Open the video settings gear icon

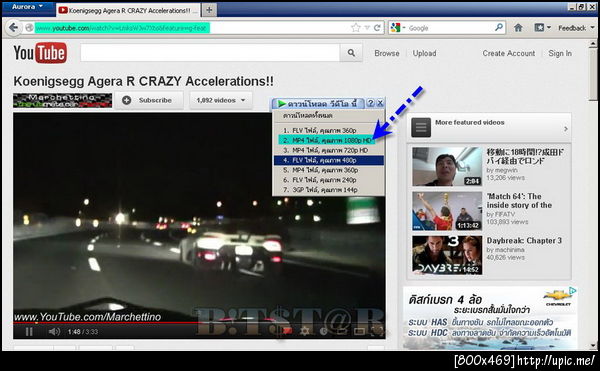pos(305,331)
